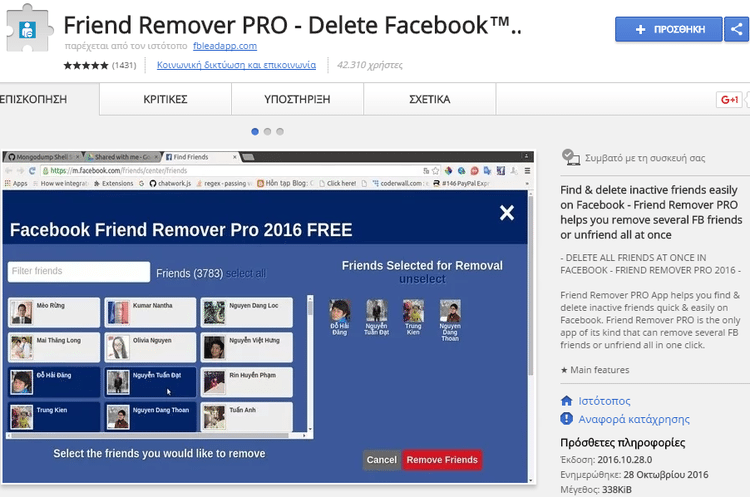The height and width of the screenshot is (497, 750).
Task: Select friend Tuấn Anh
Action: click(x=247, y=417)
